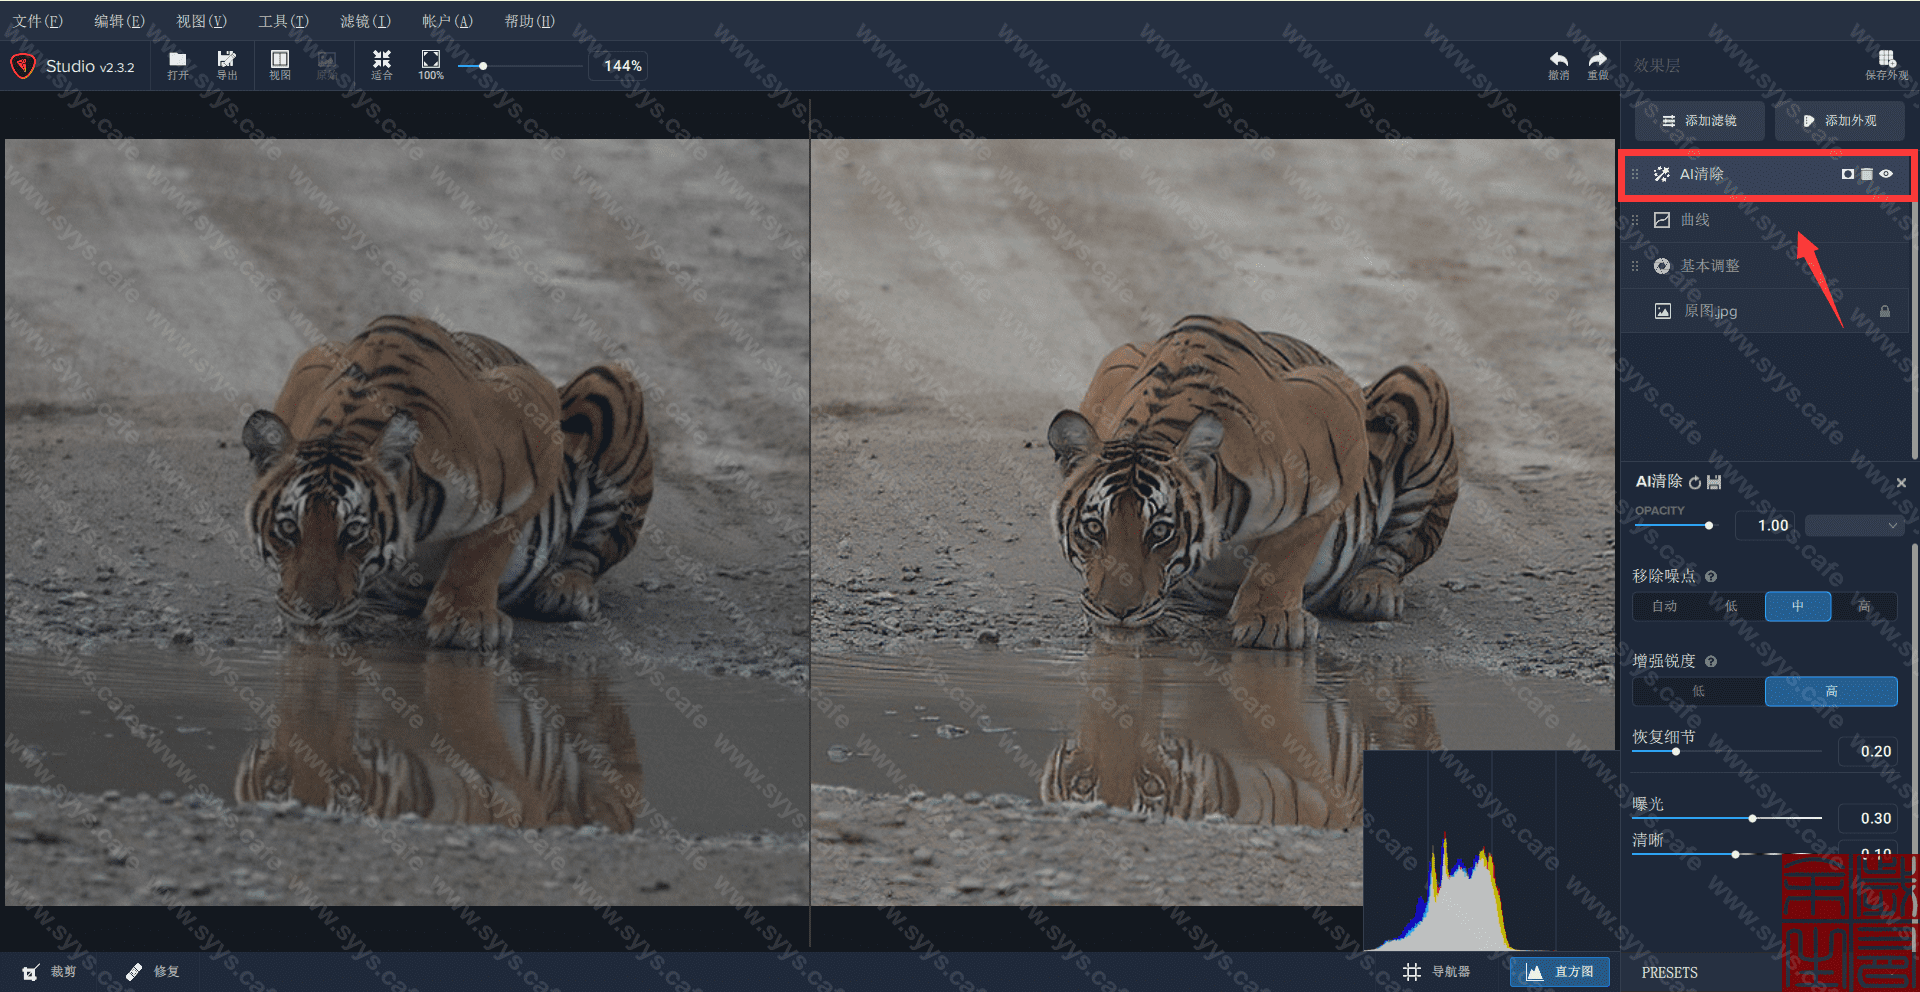Screen dimensions: 1920x992
Task: Click the 添加滤镜 (Add Filter) button
Action: click(x=1699, y=120)
